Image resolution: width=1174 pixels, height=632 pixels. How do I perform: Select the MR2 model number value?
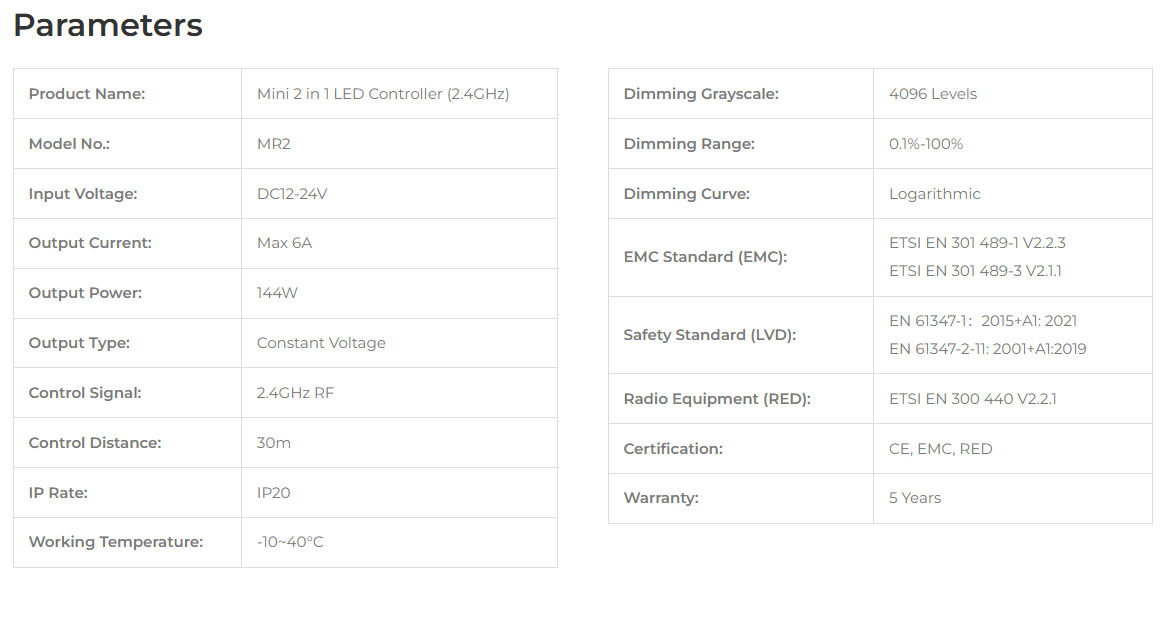[273, 144]
